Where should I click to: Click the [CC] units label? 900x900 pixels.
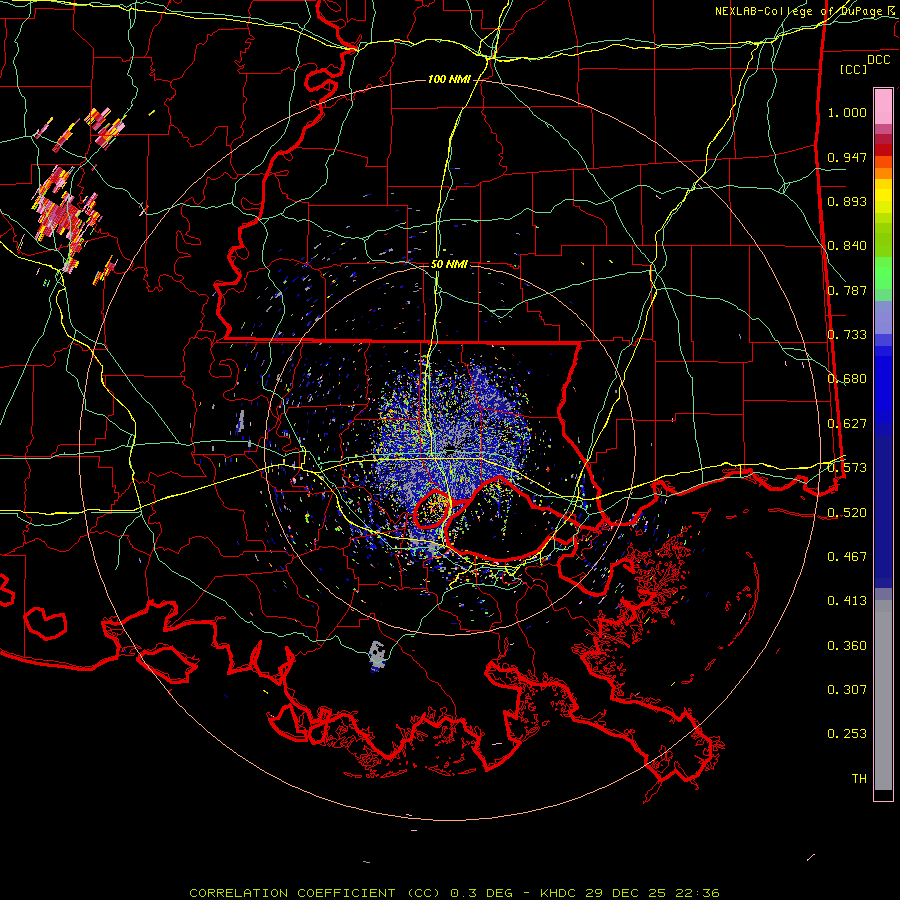point(854,69)
